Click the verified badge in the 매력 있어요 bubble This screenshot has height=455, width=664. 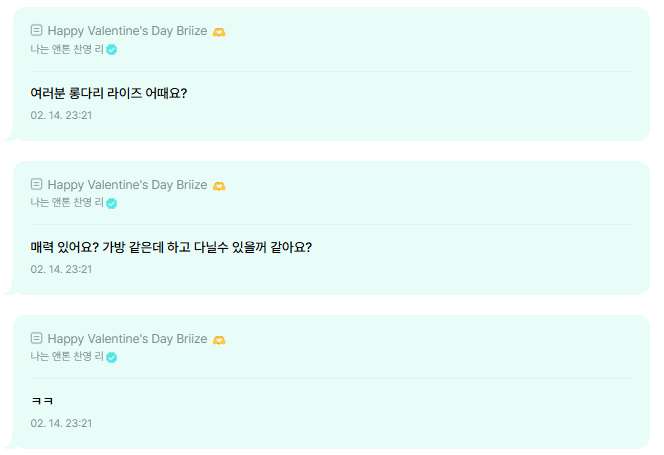click(x=112, y=203)
